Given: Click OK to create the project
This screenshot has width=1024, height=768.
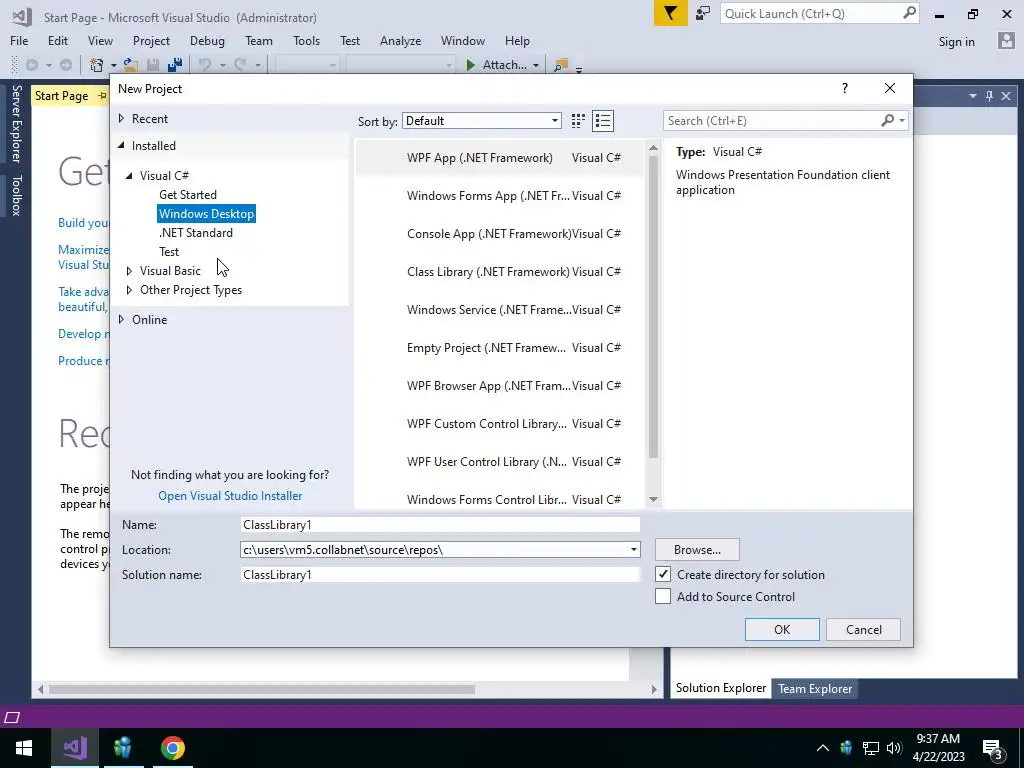Looking at the screenshot, I should pos(782,630).
